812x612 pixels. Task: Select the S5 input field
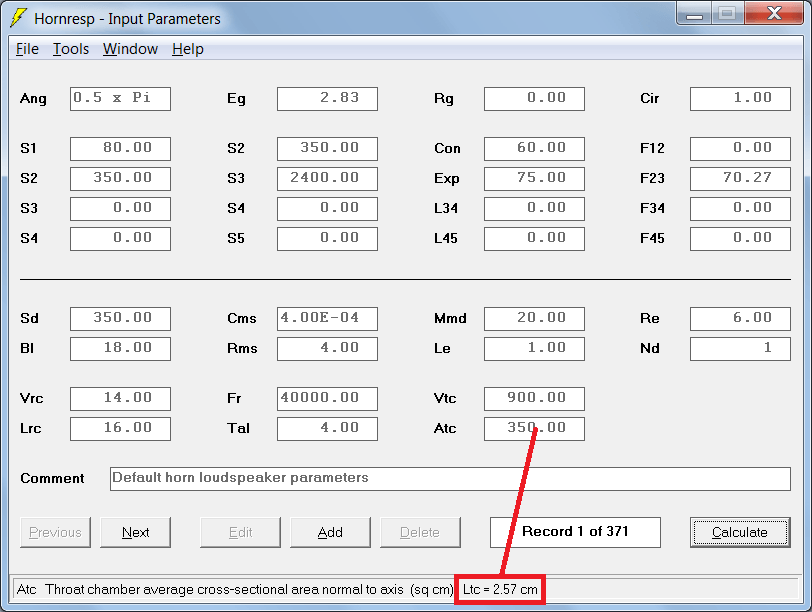coord(327,239)
